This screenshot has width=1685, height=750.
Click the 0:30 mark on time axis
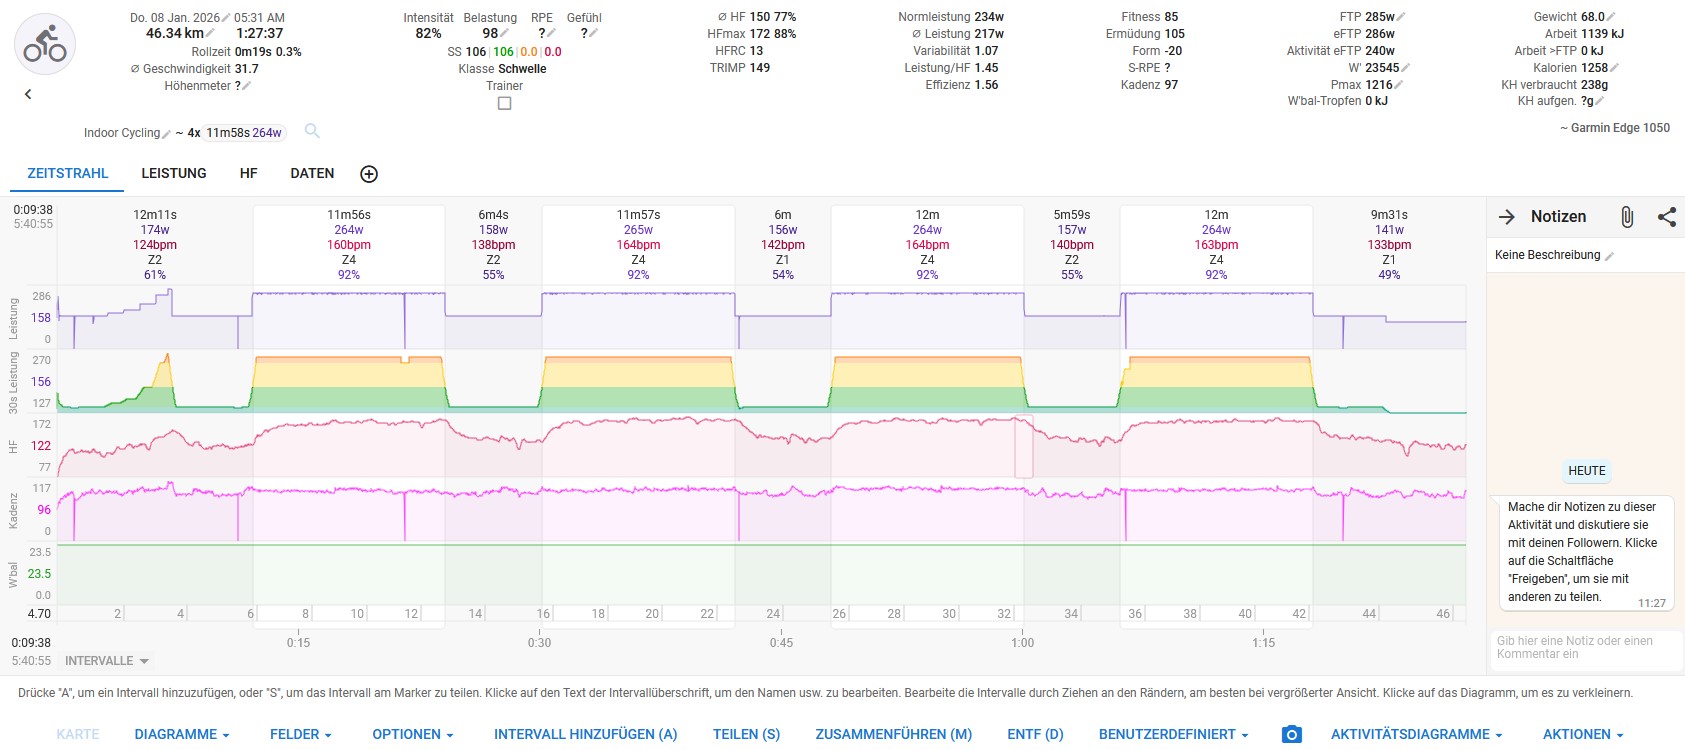[x=539, y=643]
